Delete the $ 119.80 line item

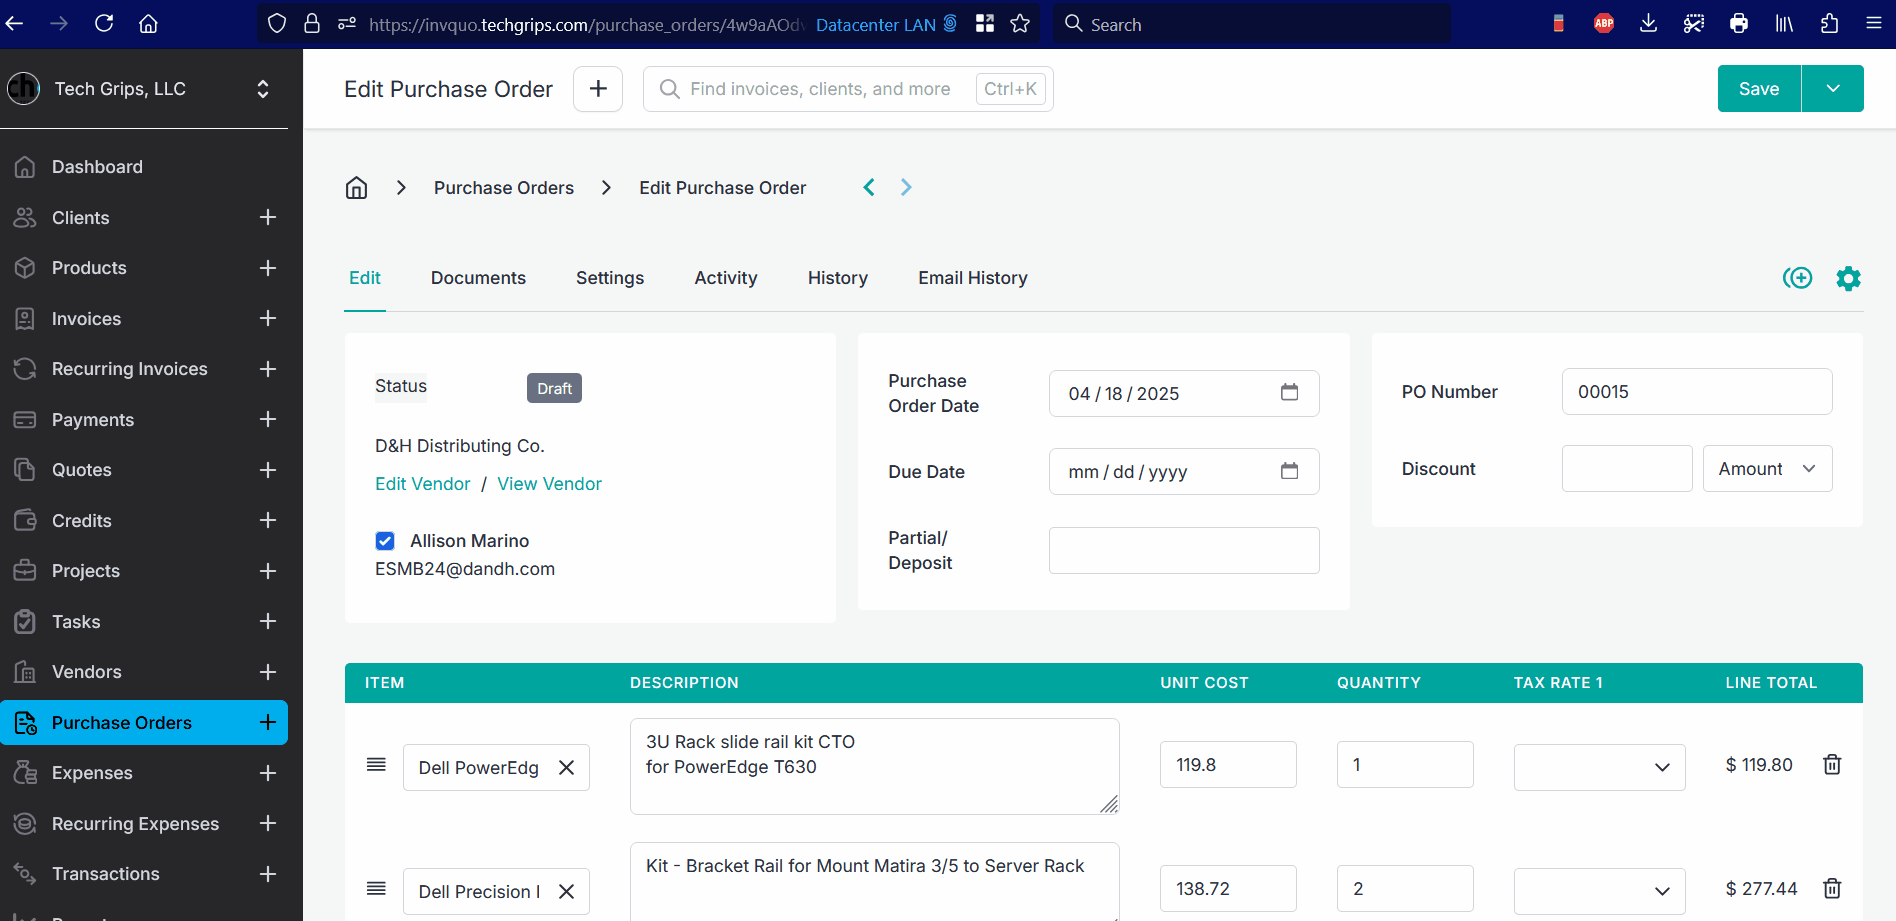(x=1832, y=764)
